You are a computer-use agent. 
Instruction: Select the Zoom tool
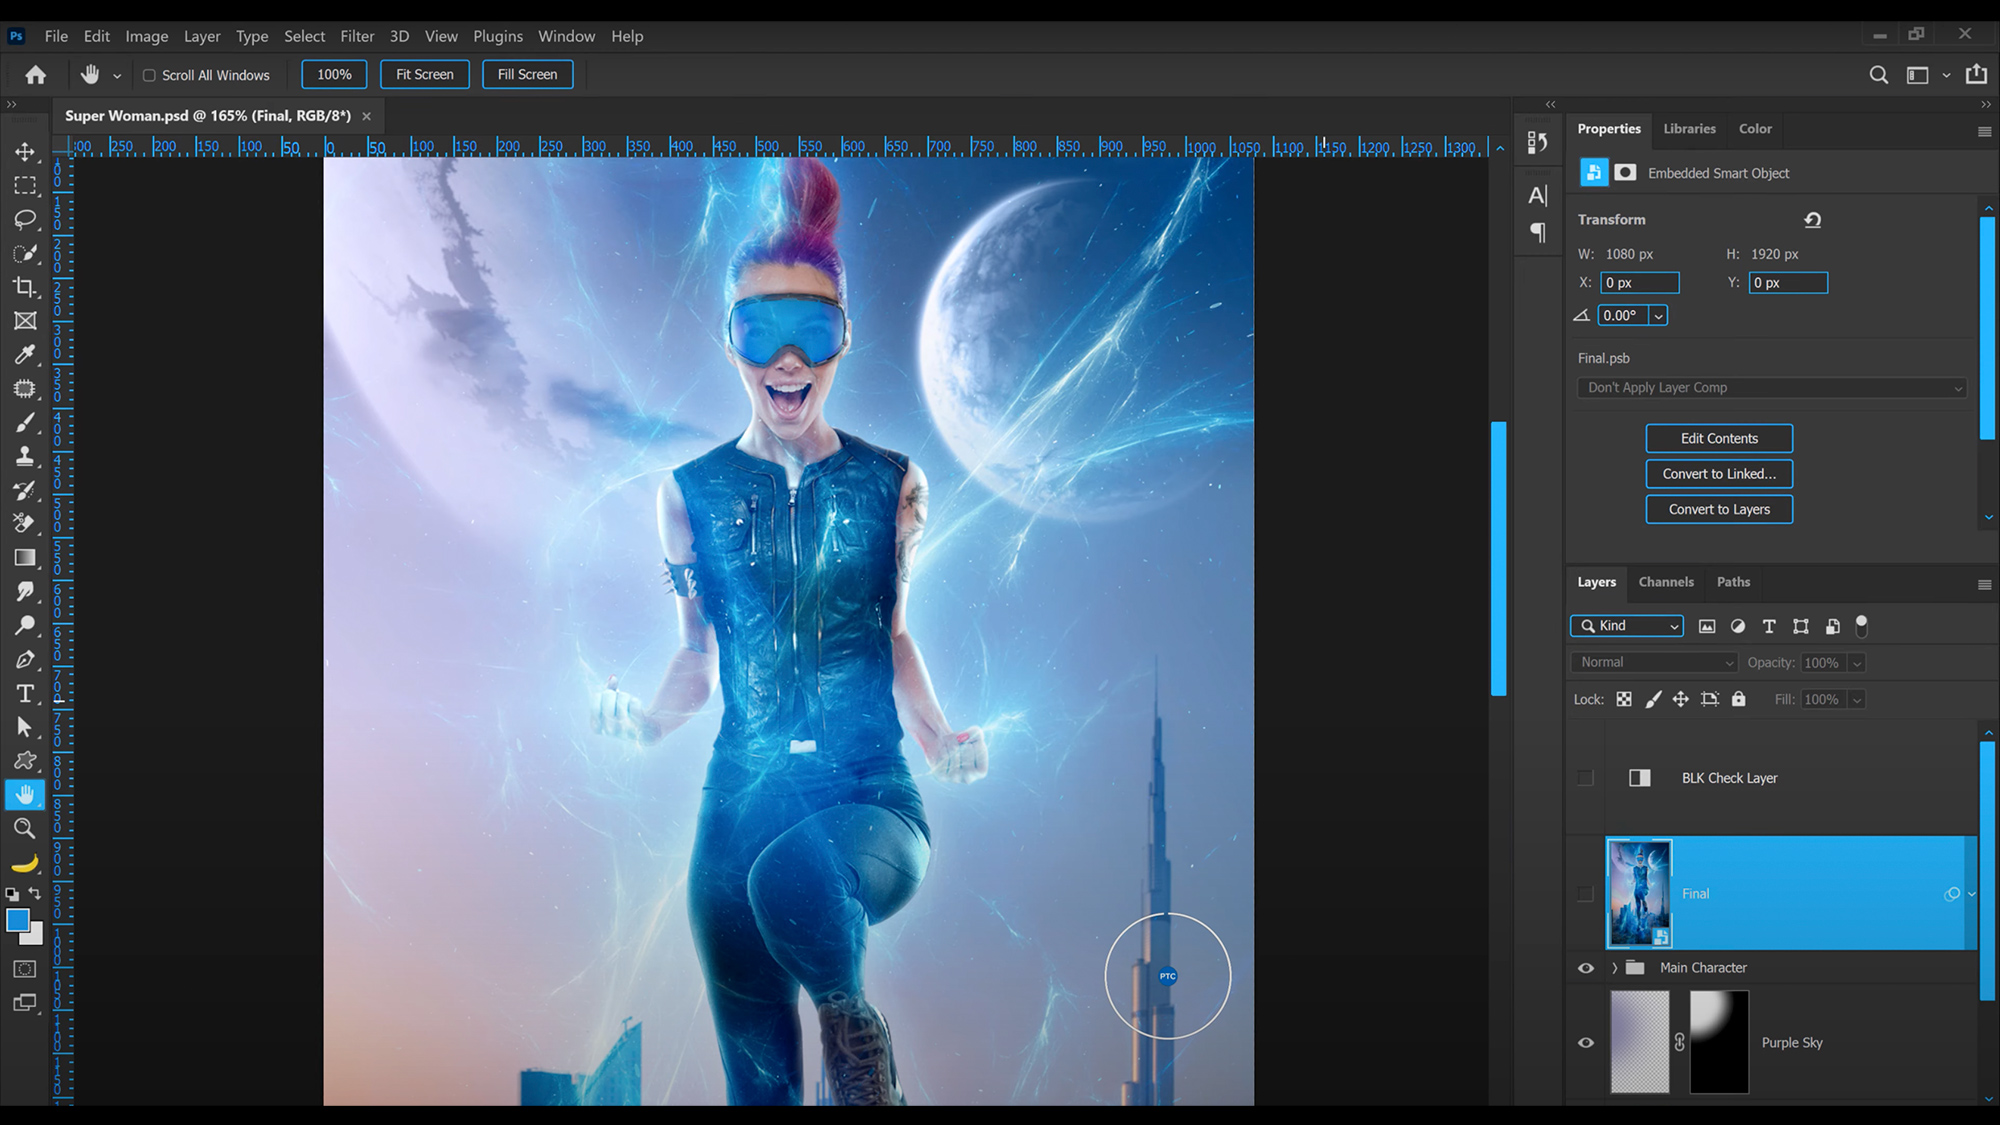coord(25,828)
